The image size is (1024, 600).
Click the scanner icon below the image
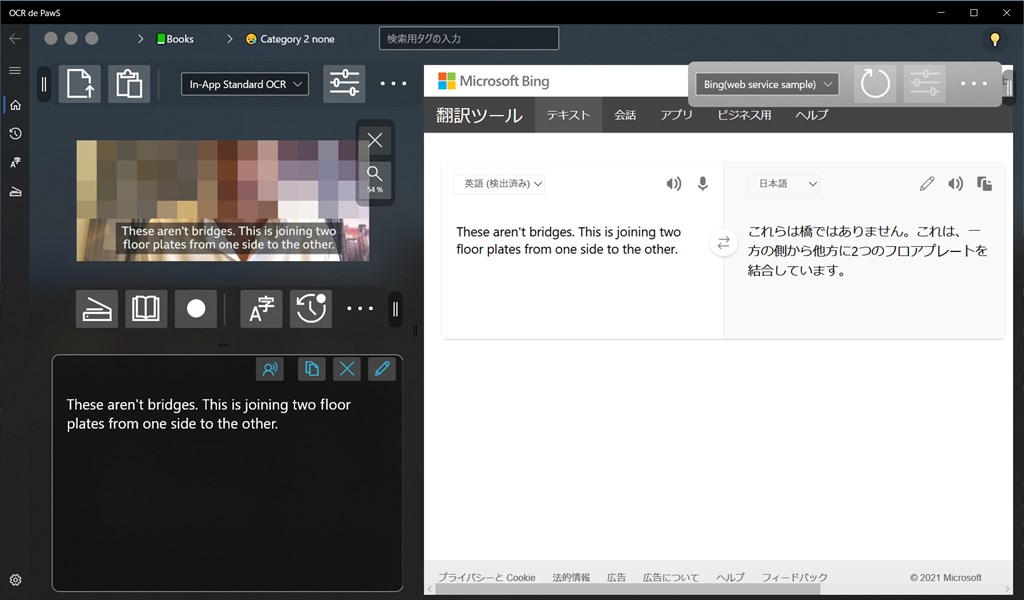point(97,309)
